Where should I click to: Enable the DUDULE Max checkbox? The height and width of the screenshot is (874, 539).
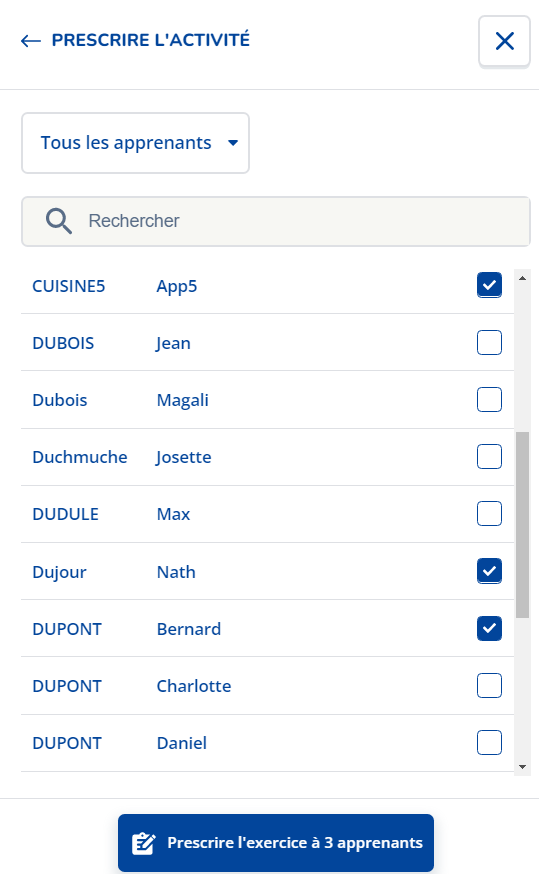pos(489,513)
